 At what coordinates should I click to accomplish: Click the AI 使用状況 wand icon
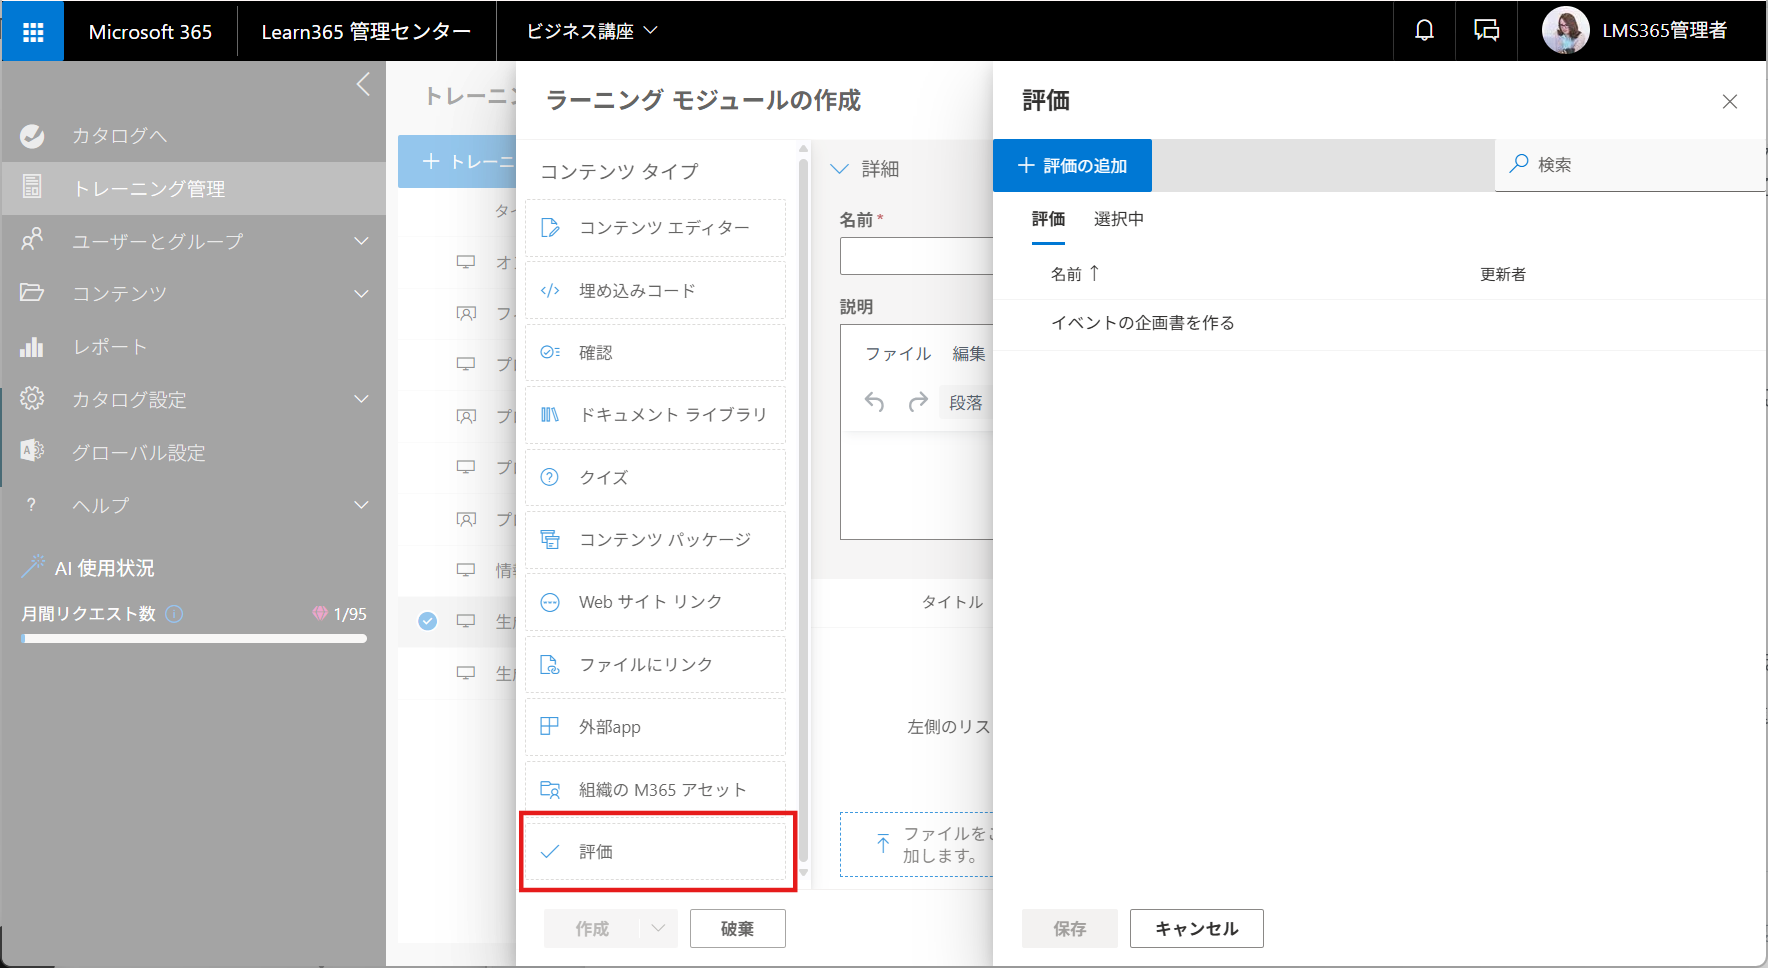coord(33,566)
